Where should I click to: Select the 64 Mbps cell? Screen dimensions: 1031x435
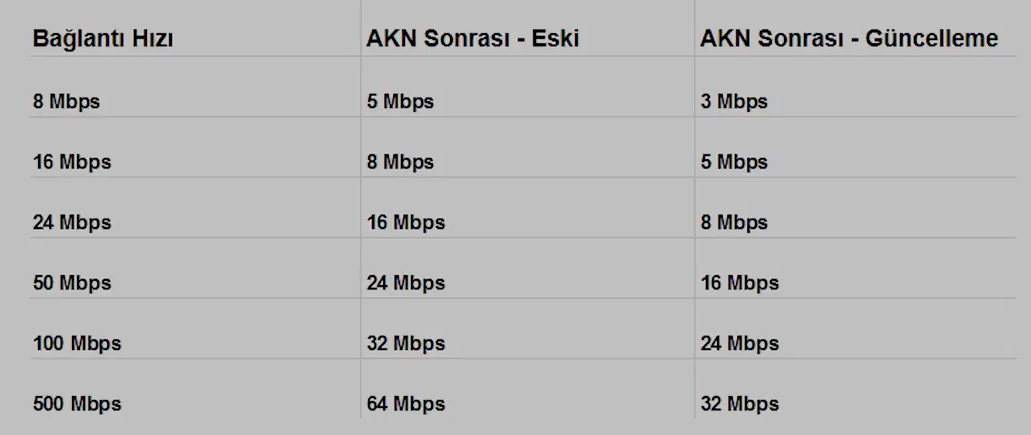click(406, 404)
